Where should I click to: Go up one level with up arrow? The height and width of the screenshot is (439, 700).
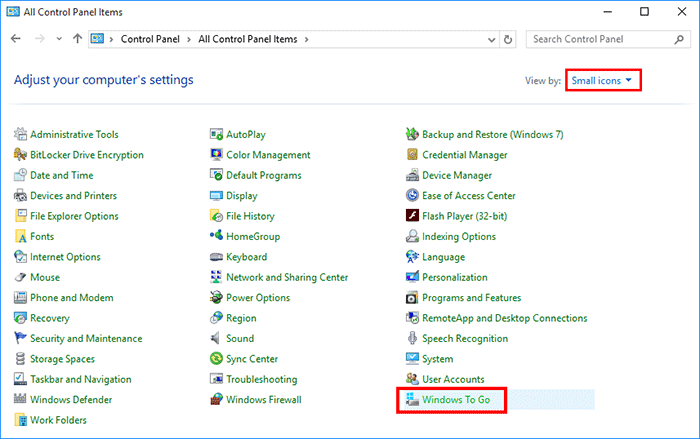78,39
